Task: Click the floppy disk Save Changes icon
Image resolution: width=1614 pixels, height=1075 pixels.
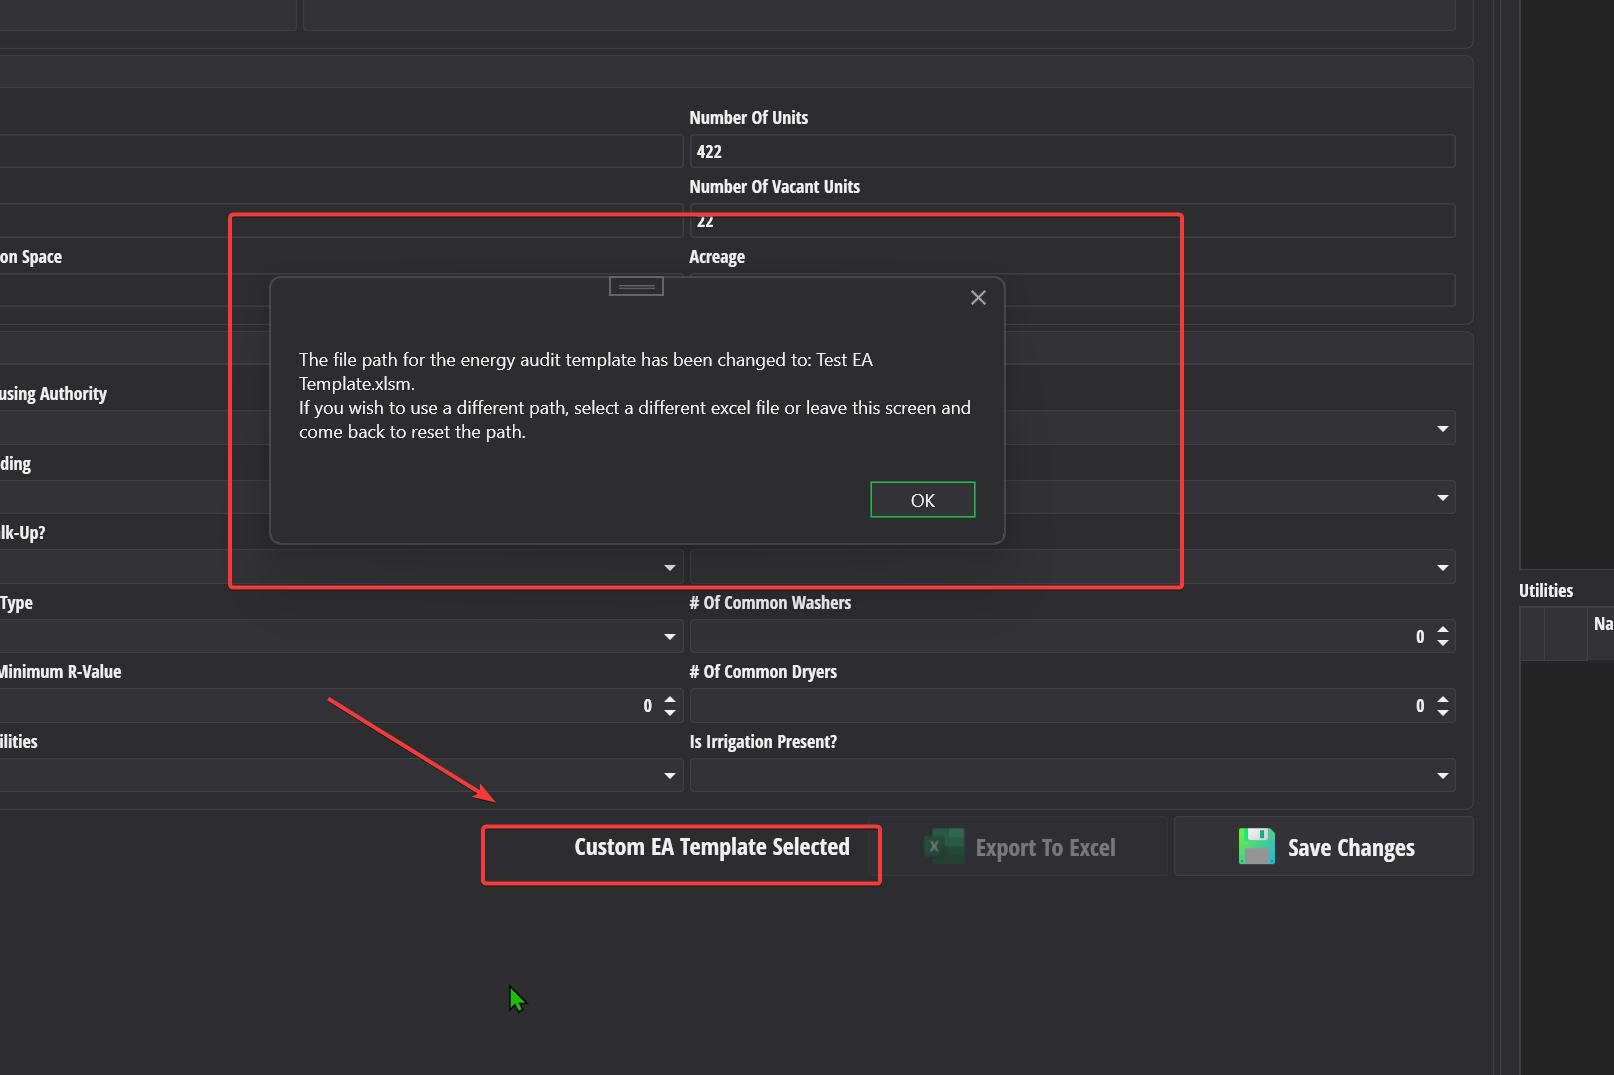Action: pyautogui.click(x=1256, y=846)
